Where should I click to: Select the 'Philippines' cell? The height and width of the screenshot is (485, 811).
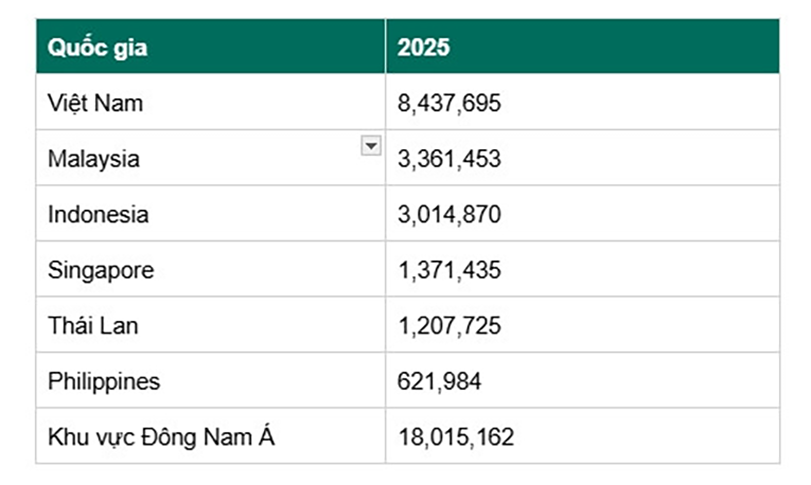211,381
